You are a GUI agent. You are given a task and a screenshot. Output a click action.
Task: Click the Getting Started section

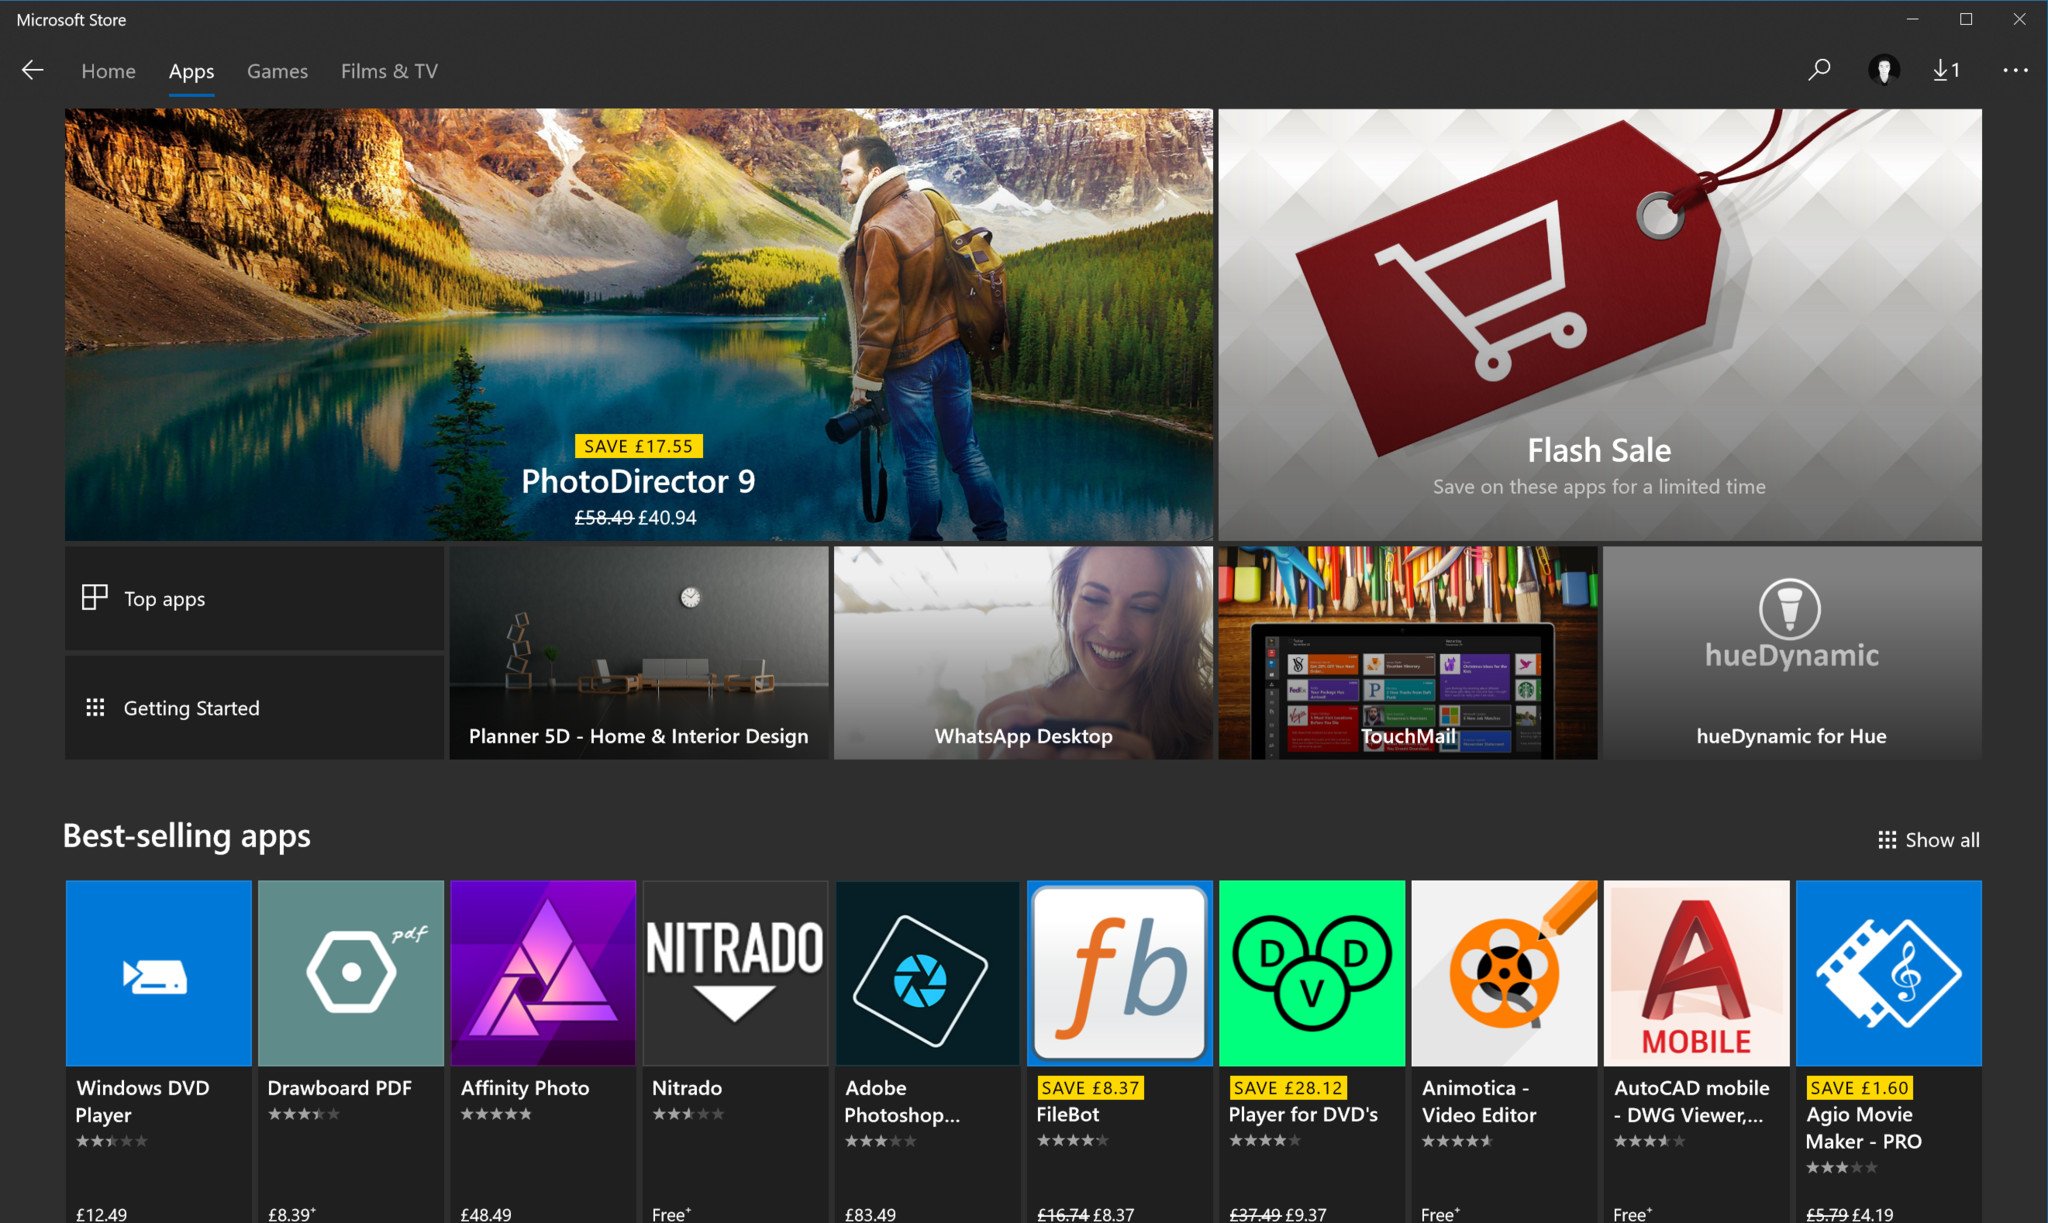coord(255,706)
